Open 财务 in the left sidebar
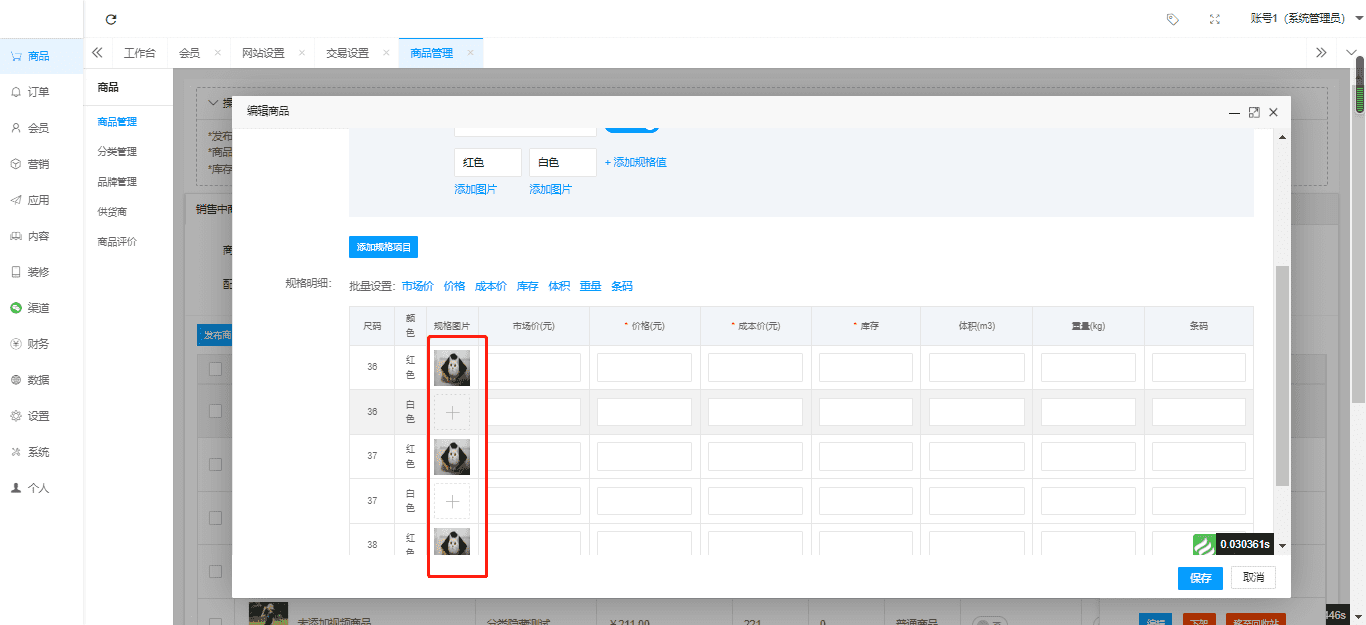 [x=38, y=344]
